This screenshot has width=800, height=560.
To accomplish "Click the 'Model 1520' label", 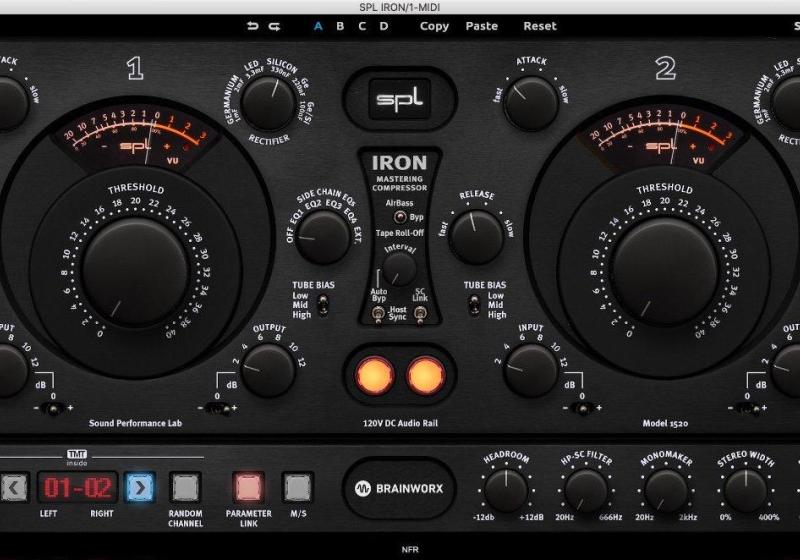I will (x=665, y=423).
